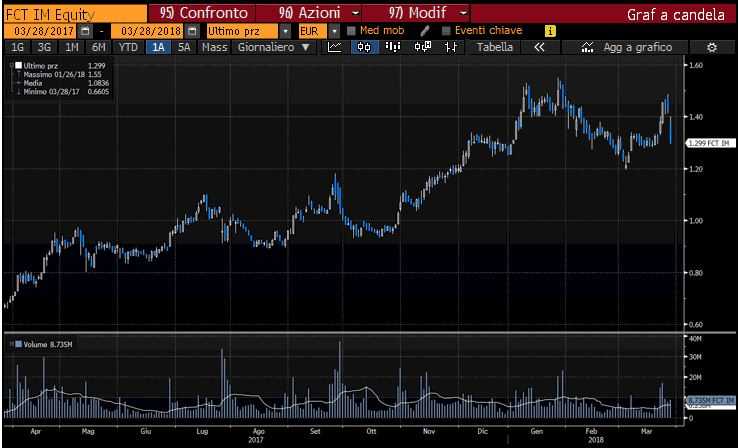Expand the EUR currency dropdown
Screen dimensions: 740x448
click(334, 31)
